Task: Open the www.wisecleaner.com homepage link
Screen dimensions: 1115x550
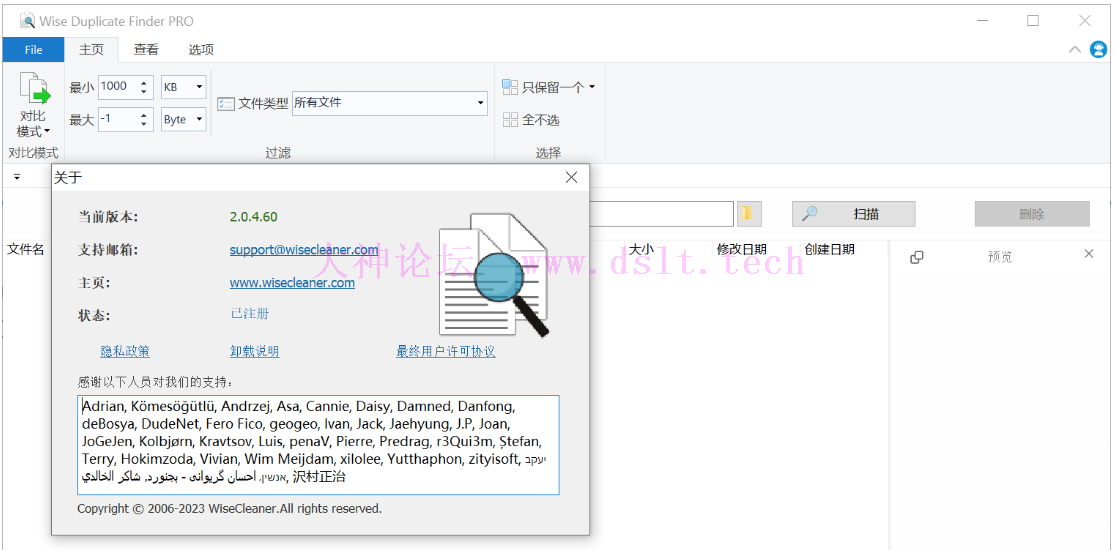Action: 292,282
